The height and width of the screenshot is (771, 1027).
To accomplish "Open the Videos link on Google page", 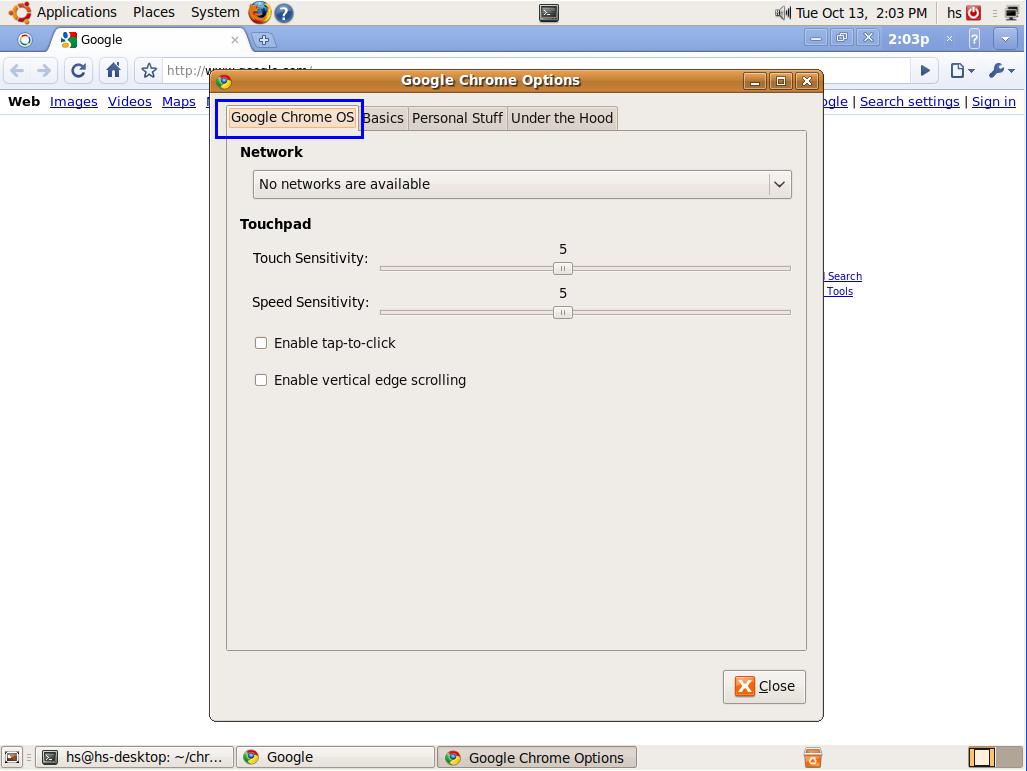I will click(x=130, y=102).
